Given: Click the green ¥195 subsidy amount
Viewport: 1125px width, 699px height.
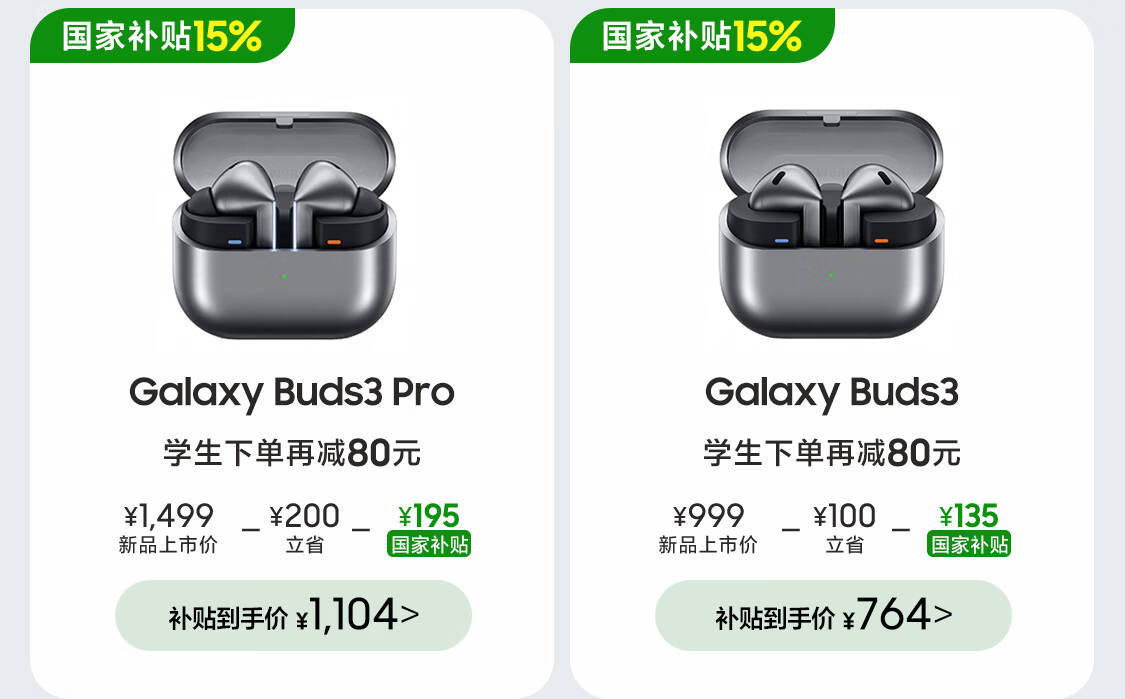Looking at the screenshot, I should coord(429,516).
